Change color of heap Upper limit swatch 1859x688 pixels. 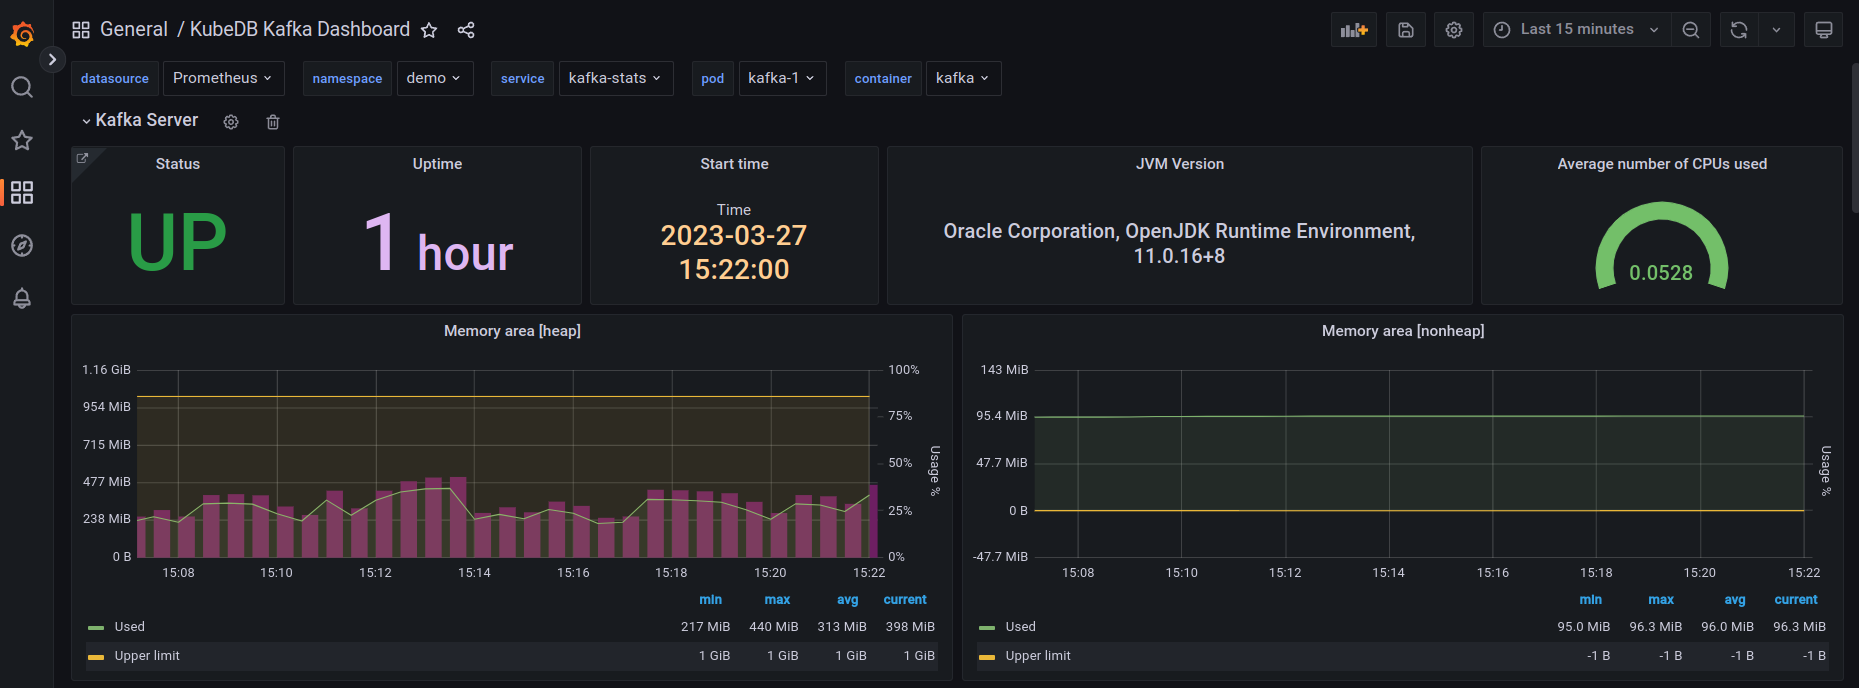96,657
